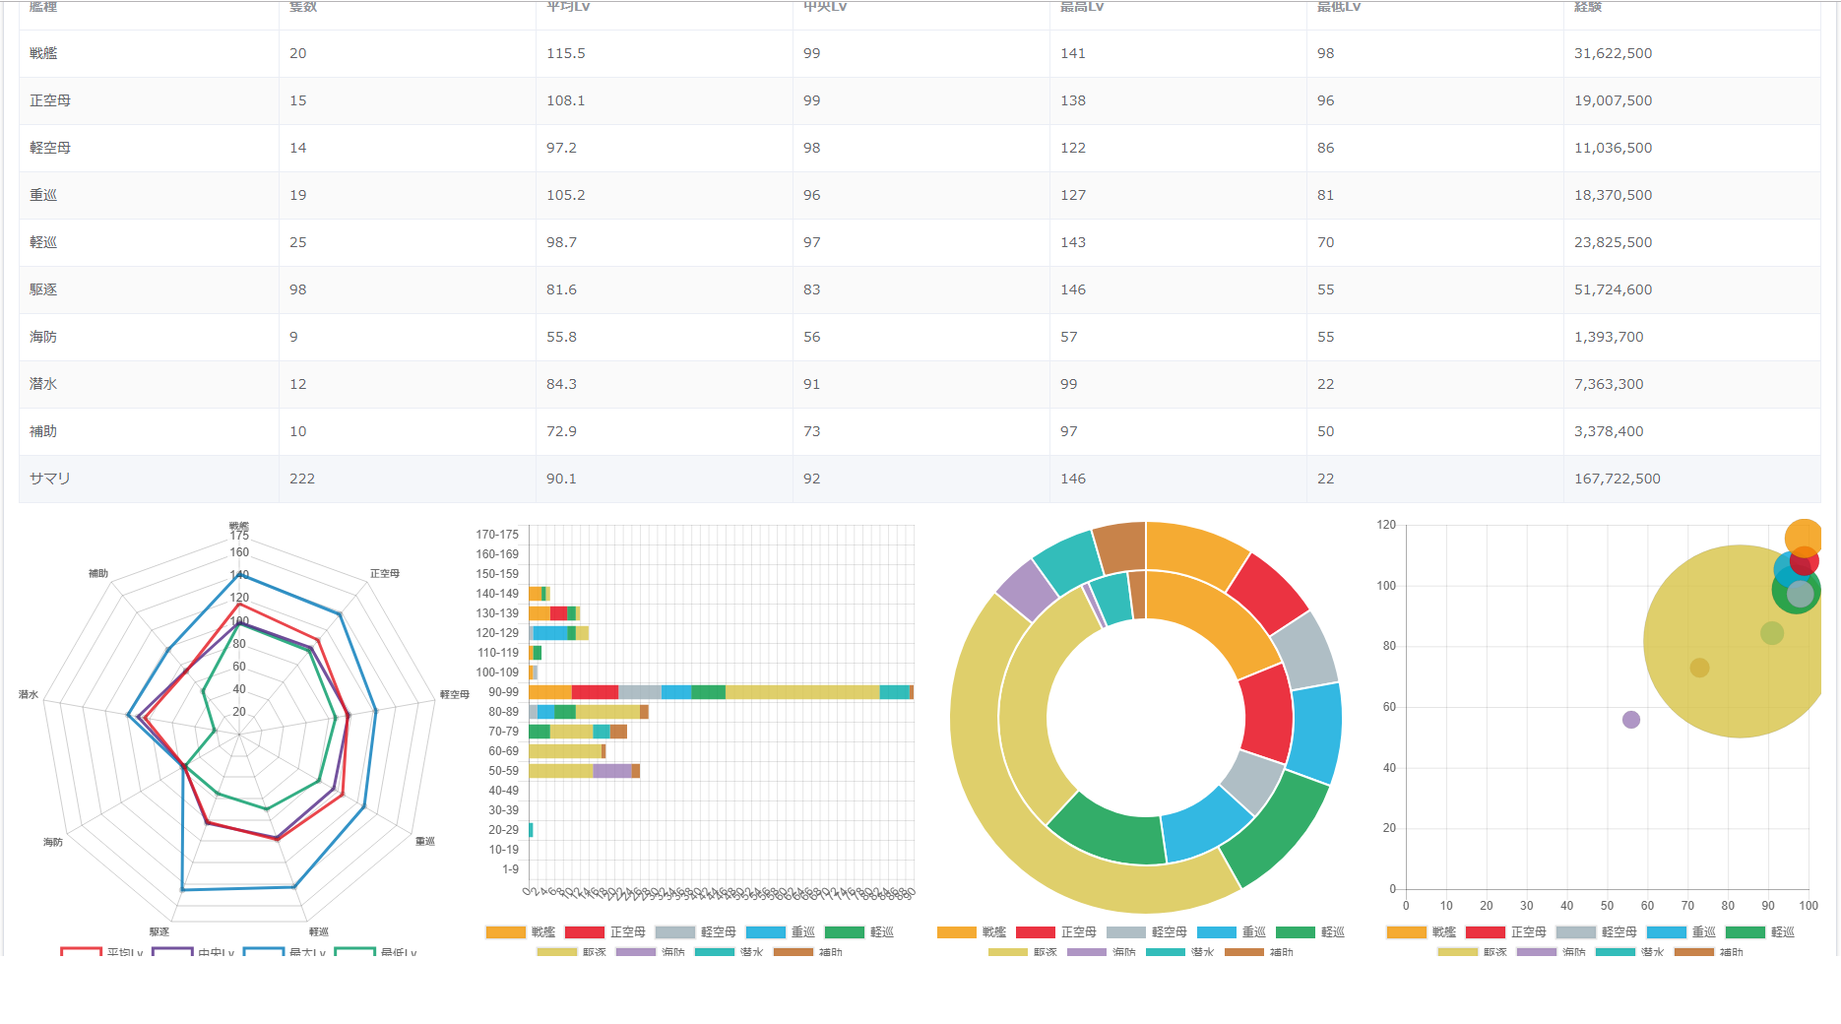This screenshot has width=1841, height=1024.
Task: Click the teal 20-29 bar
Action: pyautogui.click(x=531, y=830)
